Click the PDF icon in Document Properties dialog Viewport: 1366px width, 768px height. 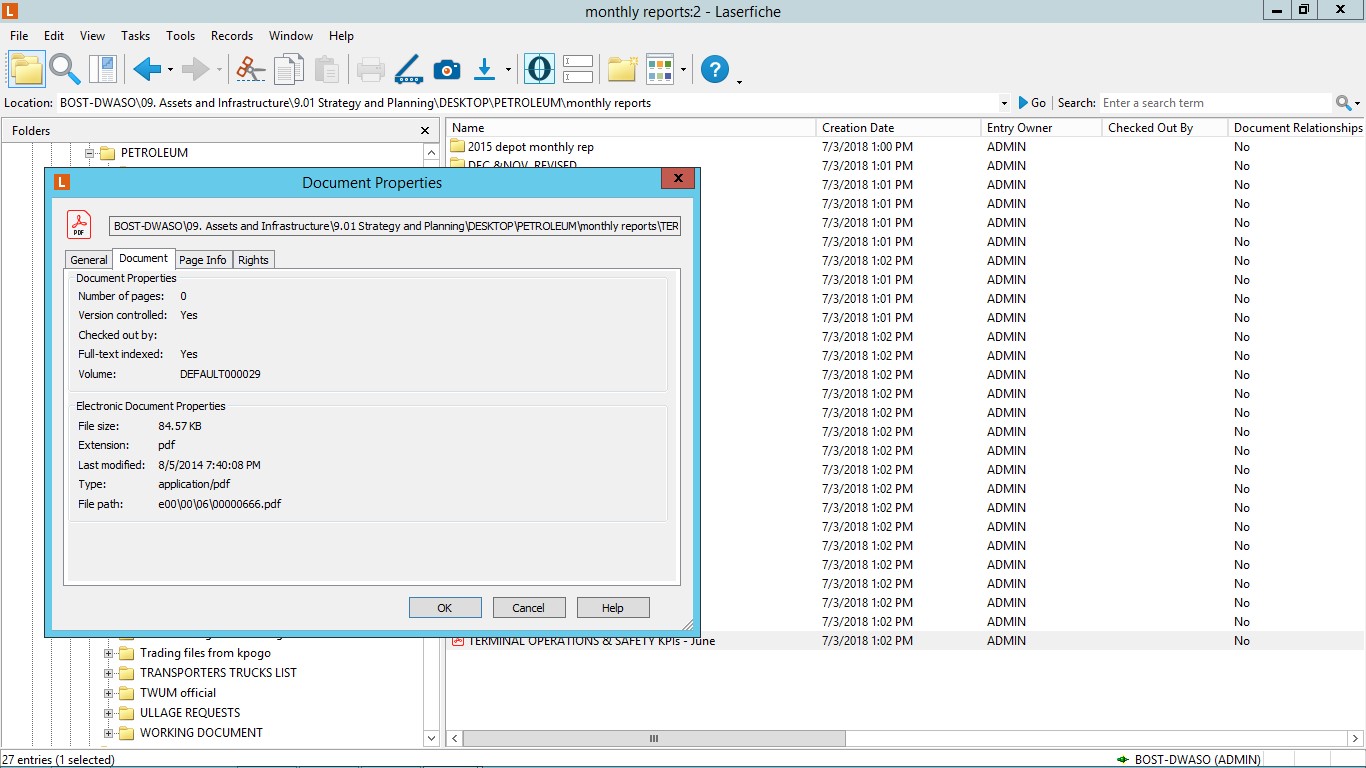click(x=79, y=225)
